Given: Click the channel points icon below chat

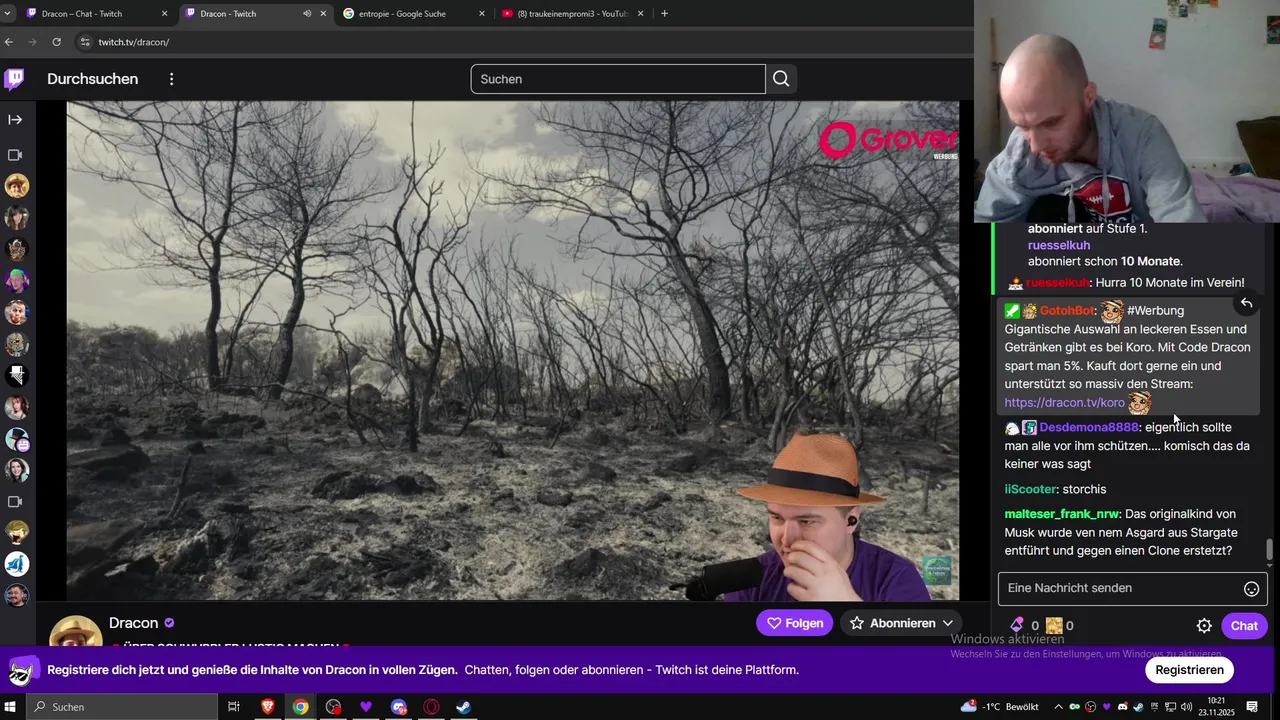Looking at the screenshot, I should click(x=1053, y=626).
